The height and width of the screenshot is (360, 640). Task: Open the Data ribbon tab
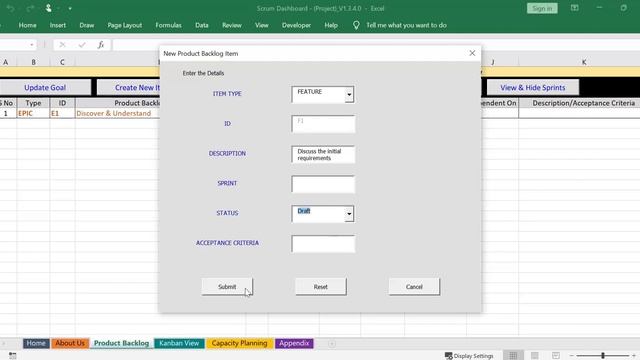click(202, 25)
